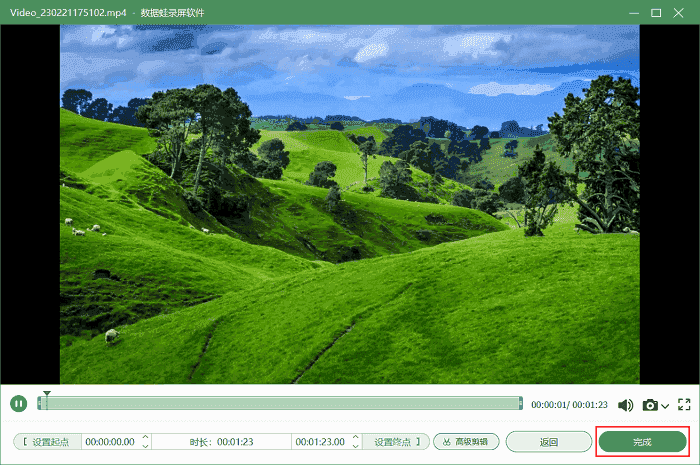Viewport: 700px width, 465px height.
Task: Decrease the end time with down arrow
Action: pos(355,446)
